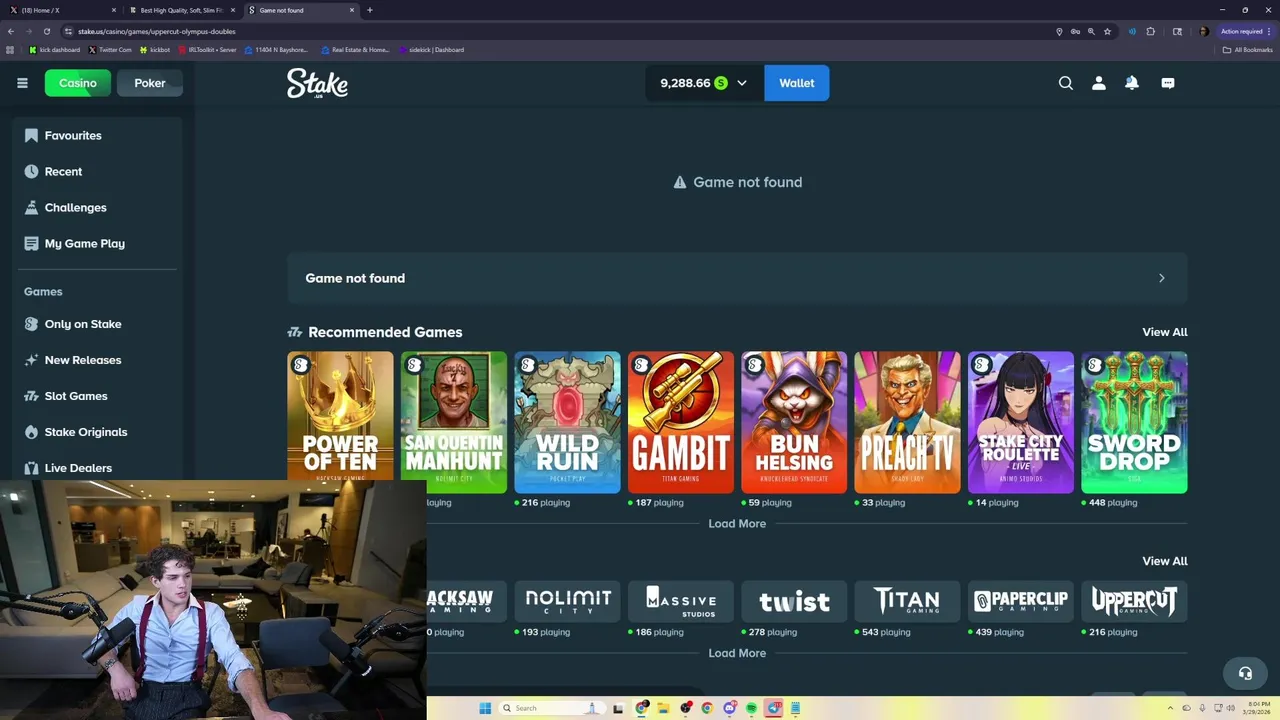1280x720 pixels.
Task: Bookmark this page with the star icon
Action: click(1107, 31)
